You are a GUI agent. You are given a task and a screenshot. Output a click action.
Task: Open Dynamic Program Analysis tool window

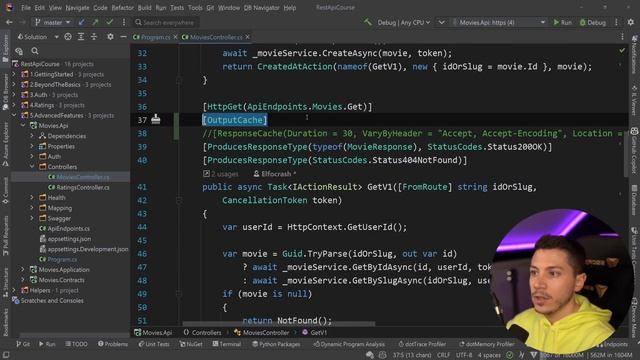click(349, 344)
